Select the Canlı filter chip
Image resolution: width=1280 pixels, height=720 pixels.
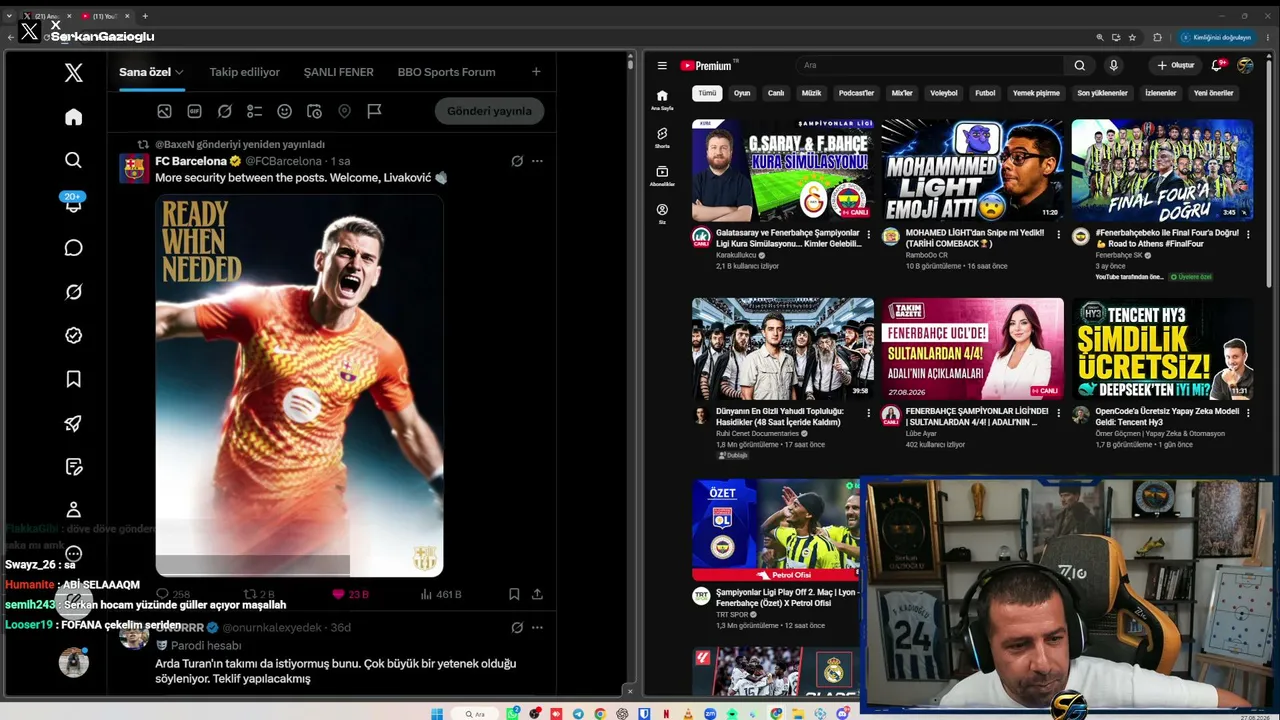click(x=775, y=93)
